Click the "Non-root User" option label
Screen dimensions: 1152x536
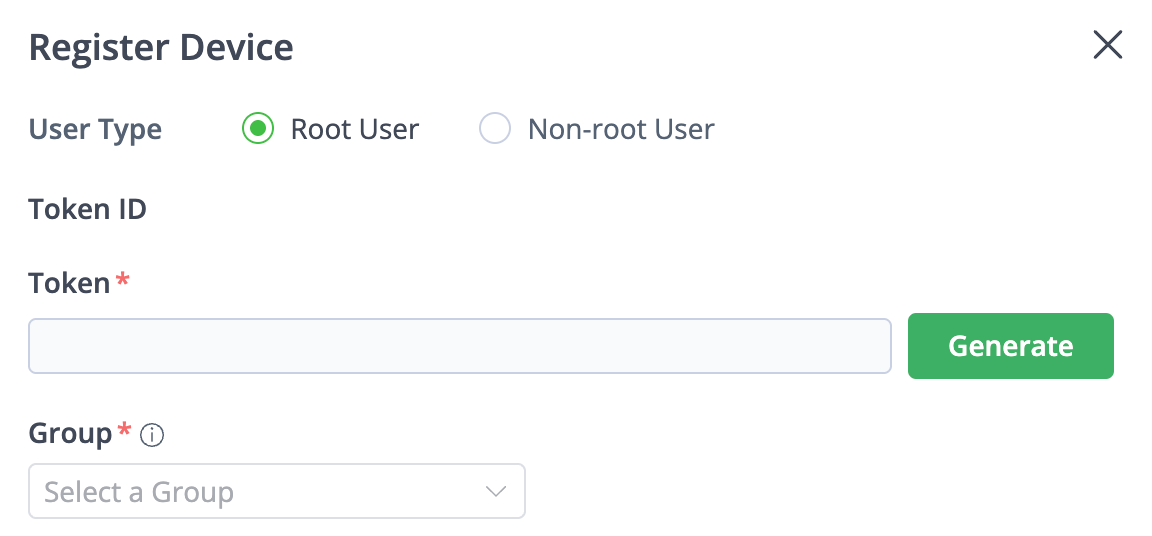[620, 129]
